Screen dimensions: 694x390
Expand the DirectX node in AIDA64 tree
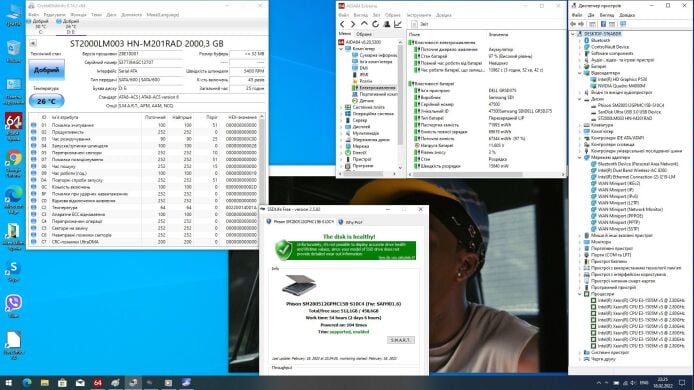click(341, 152)
